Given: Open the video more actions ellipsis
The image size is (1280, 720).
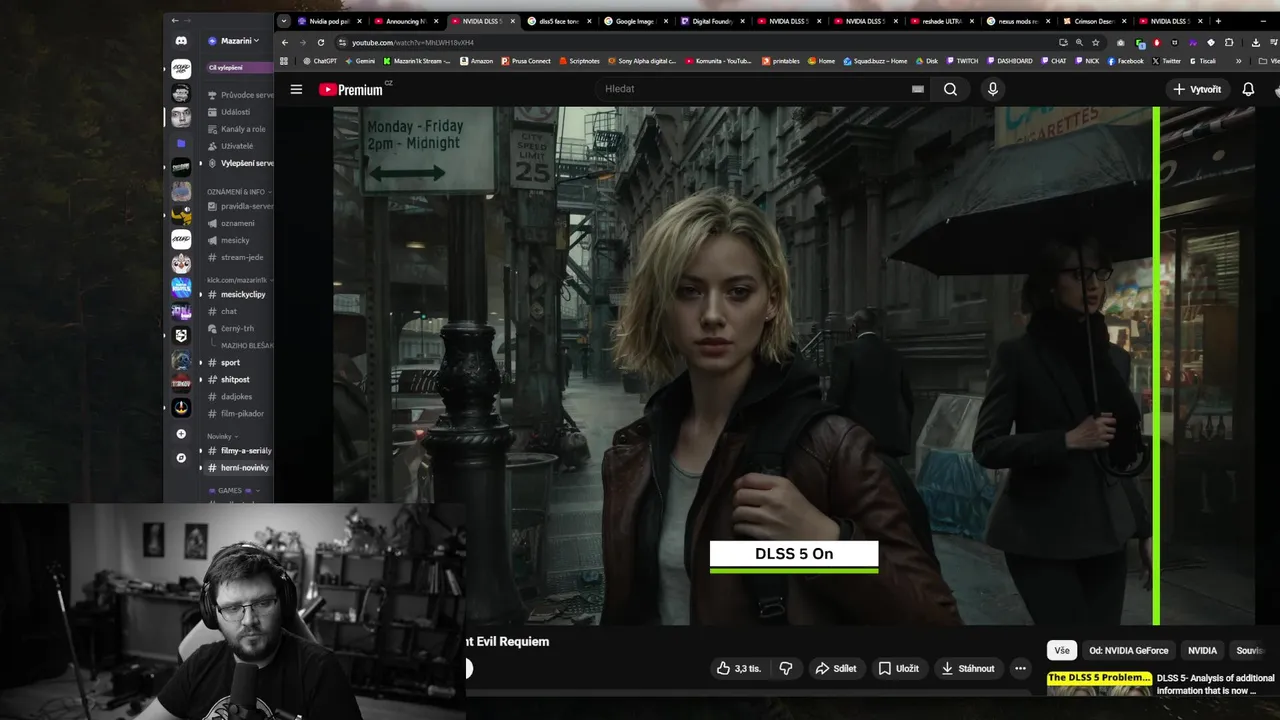Looking at the screenshot, I should tap(1020, 668).
